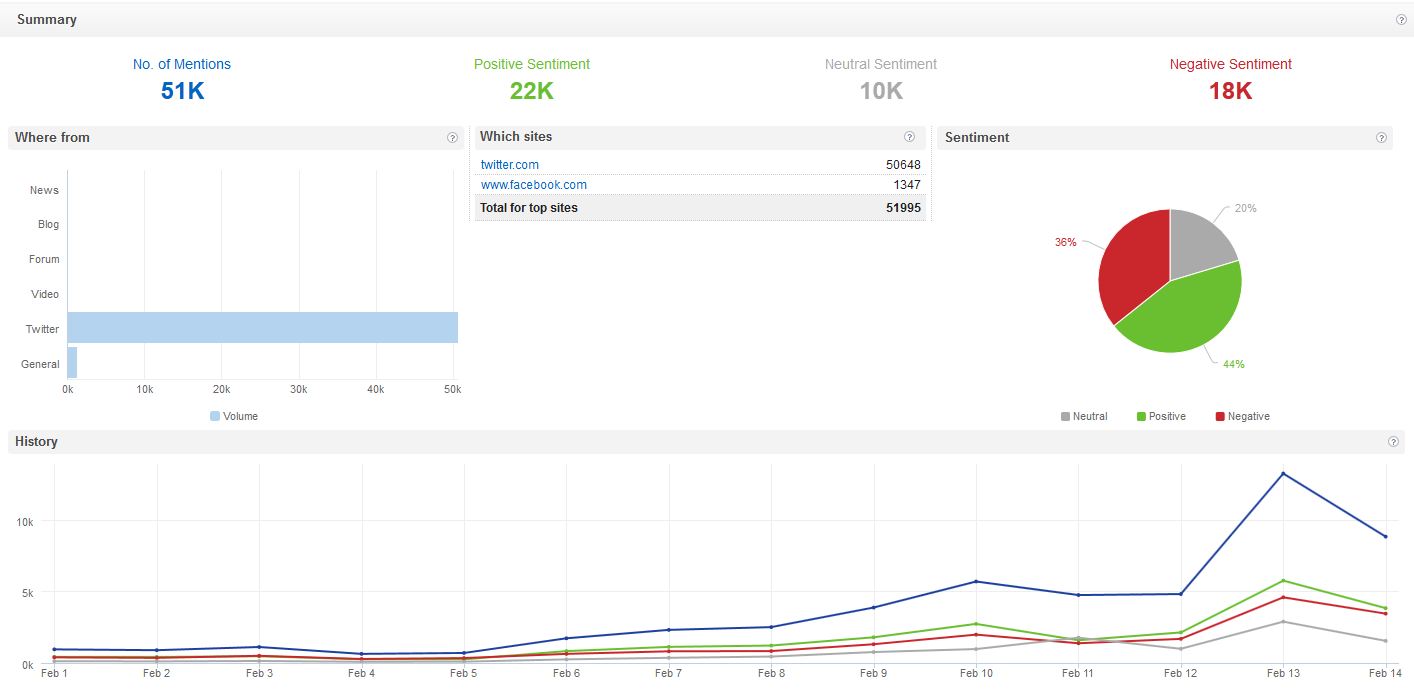
Task: Click the General bar in Where from chart
Action: pos(72,363)
